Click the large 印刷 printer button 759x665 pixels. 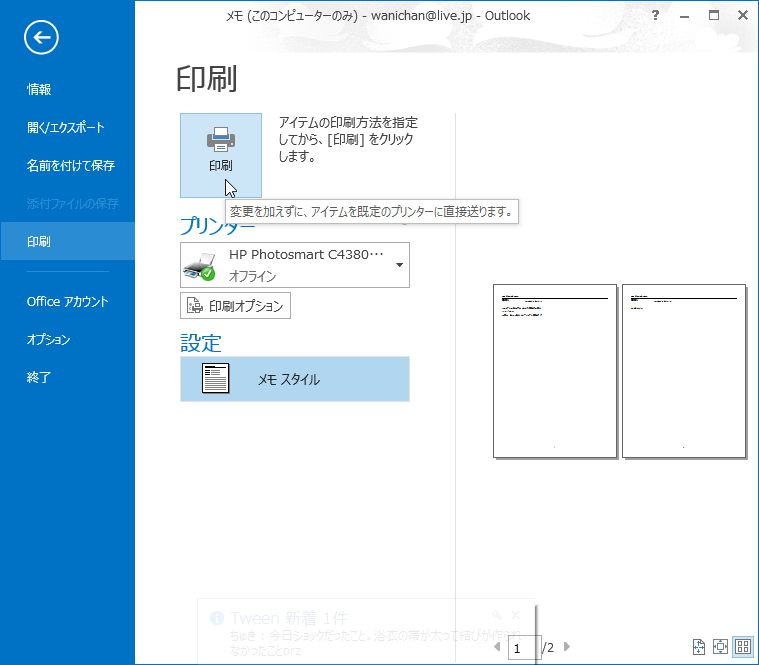(221, 155)
